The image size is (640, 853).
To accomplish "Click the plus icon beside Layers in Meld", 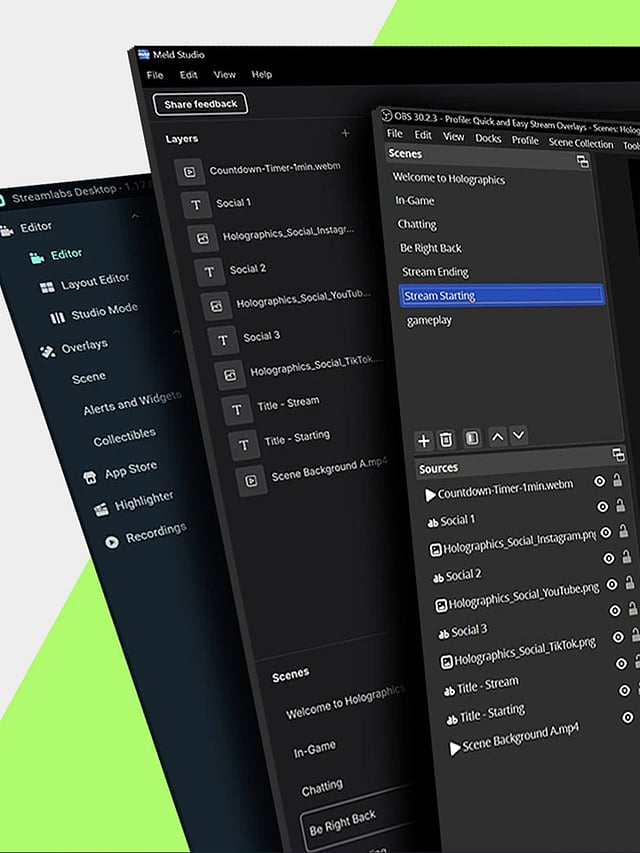I will click(345, 133).
